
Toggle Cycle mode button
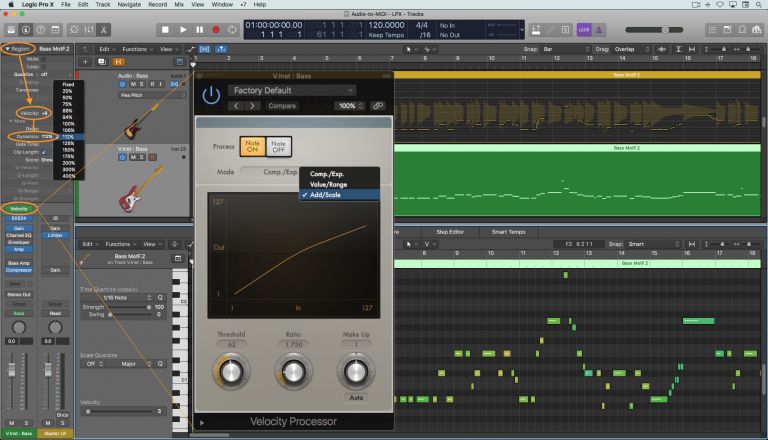pos(232,30)
